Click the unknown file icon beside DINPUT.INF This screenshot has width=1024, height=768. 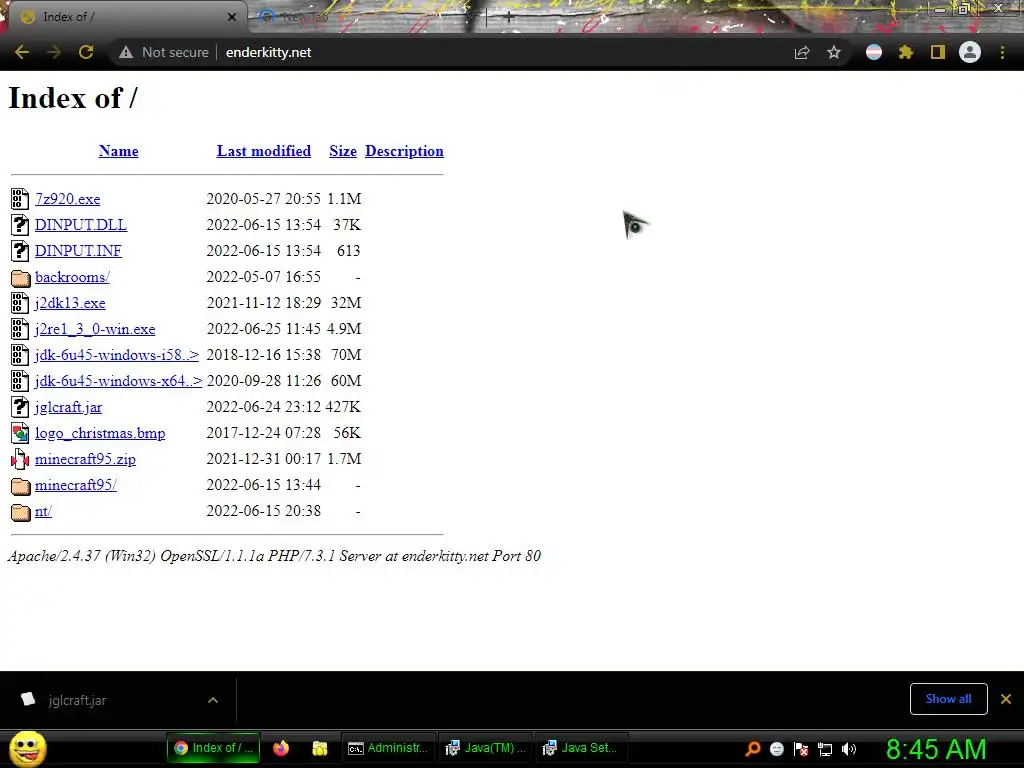click(x=20, y=251)
